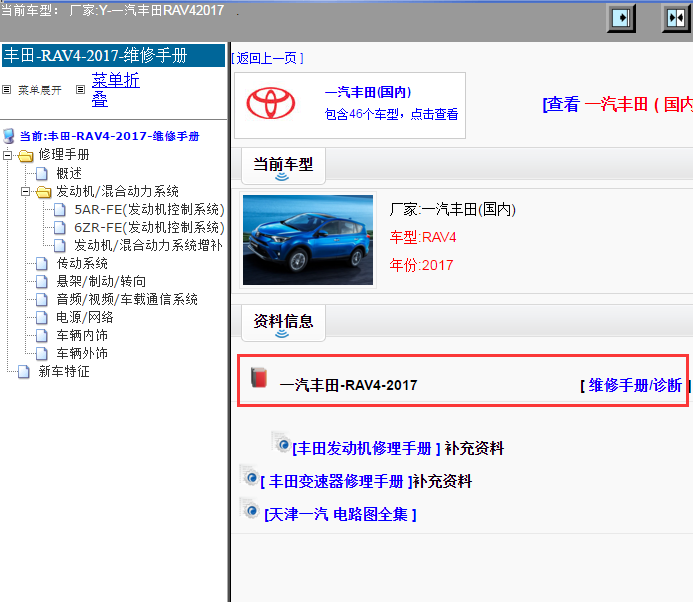Click the gear icon beside 丰田发动机修理手册
This screenshot has width=693, height=602.
click(x=281, y=443)
